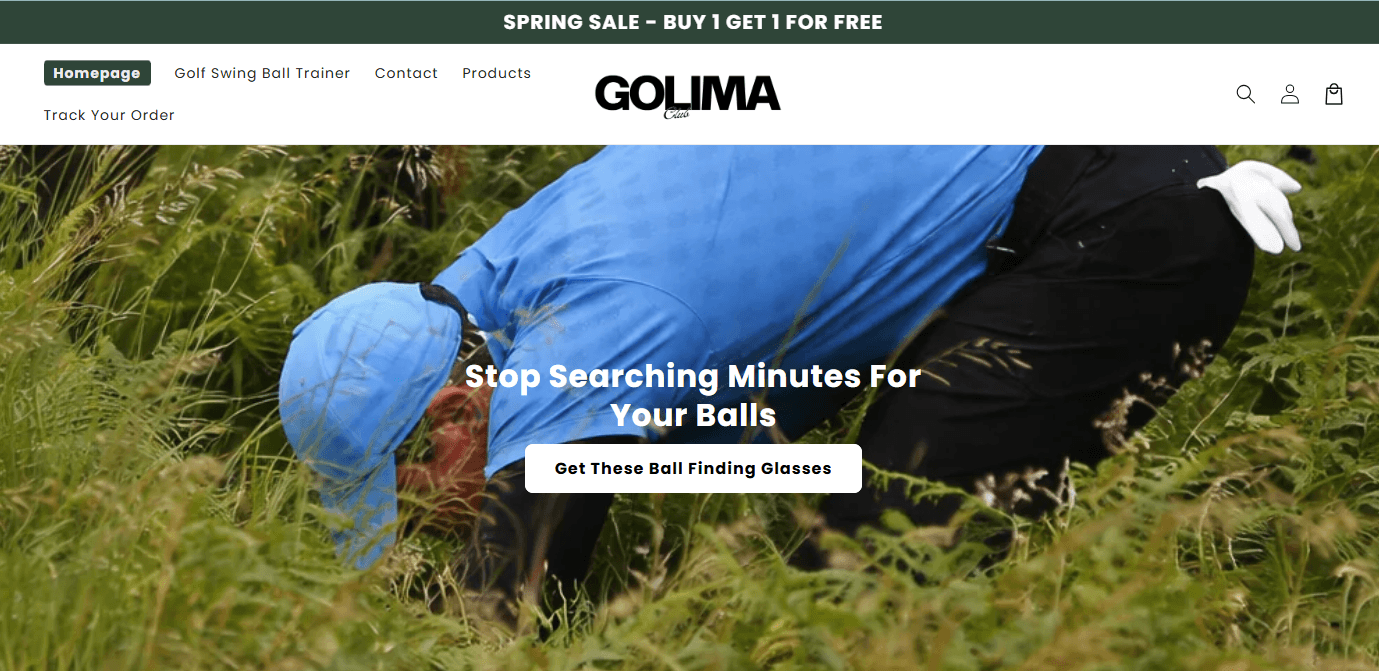Open the Golf Swing Ball Trainer page
Image resolution: width=1379 pixels, height=671 pixels.
pos(262,73)
